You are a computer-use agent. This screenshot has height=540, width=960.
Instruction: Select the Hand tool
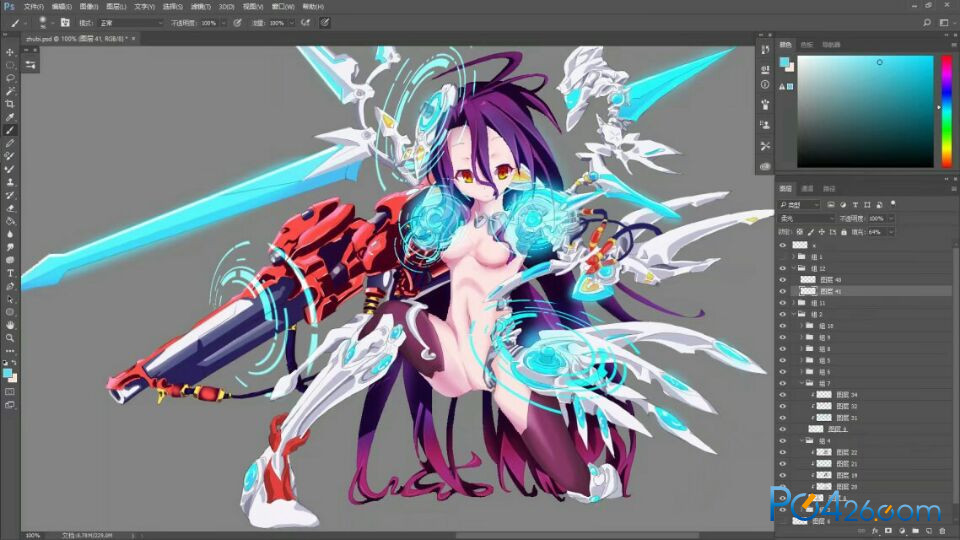coord(10,325)
